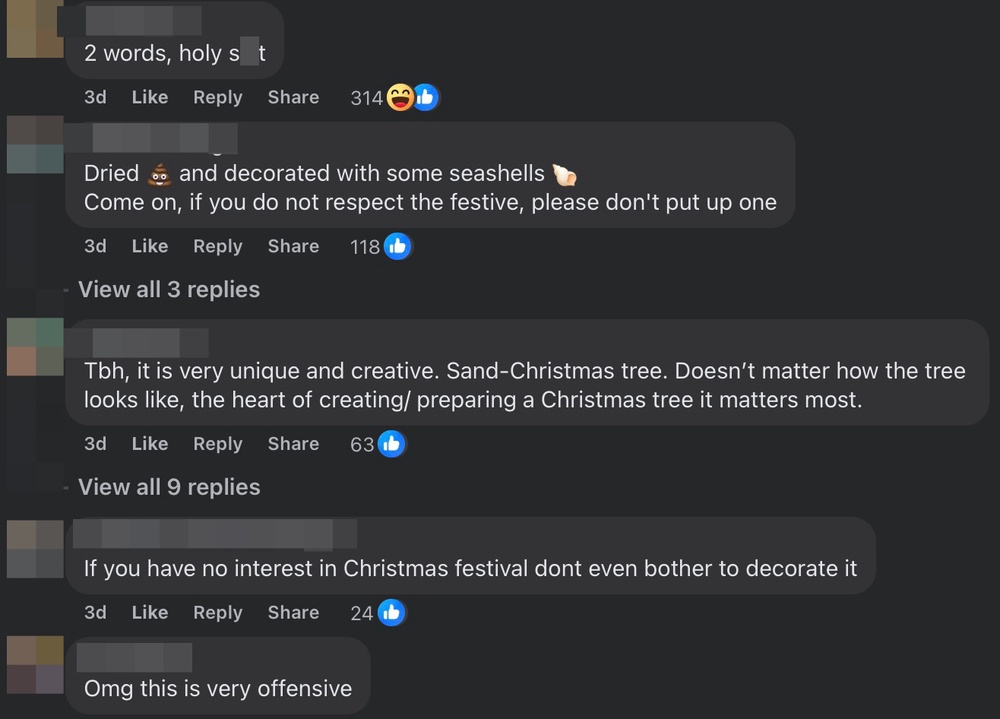This screenshot has height=719, width=1000.
Task: Reply to the seashells comment
Action: pos(218,246)
